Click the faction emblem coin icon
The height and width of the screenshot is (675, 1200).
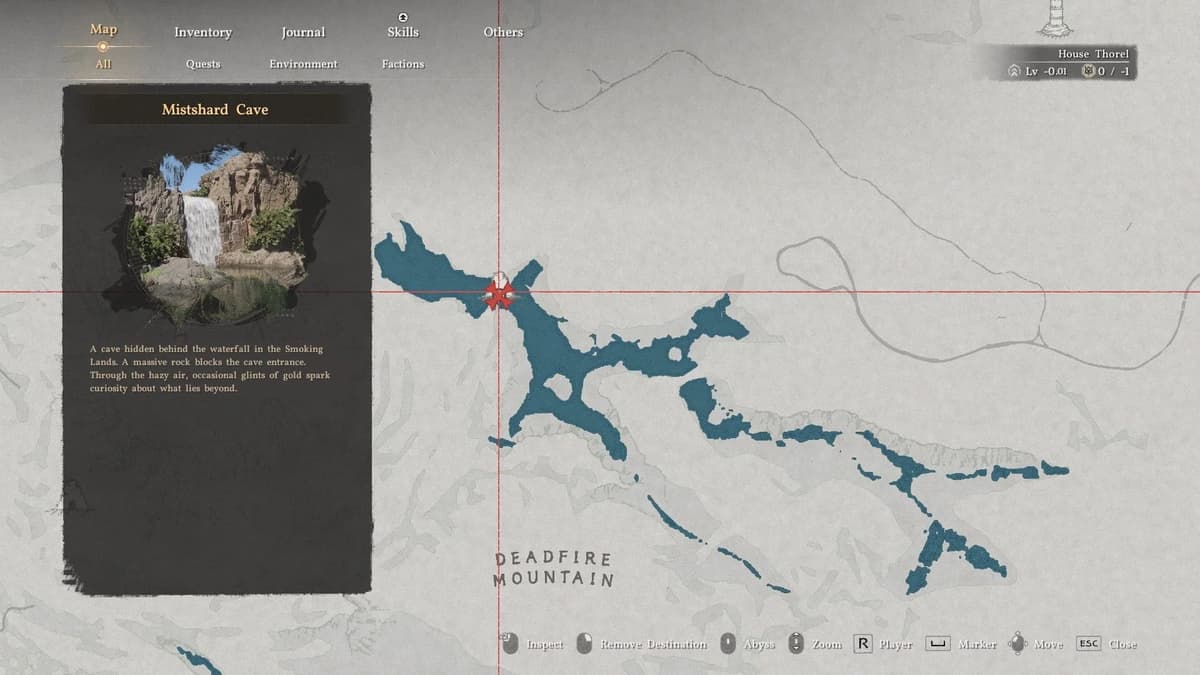point(1088,72)
